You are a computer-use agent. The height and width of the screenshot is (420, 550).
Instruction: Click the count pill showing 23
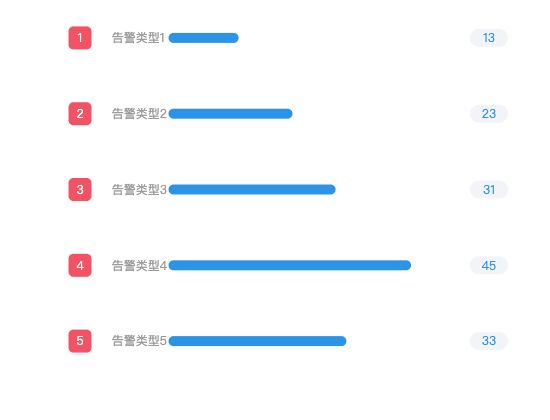489,114
